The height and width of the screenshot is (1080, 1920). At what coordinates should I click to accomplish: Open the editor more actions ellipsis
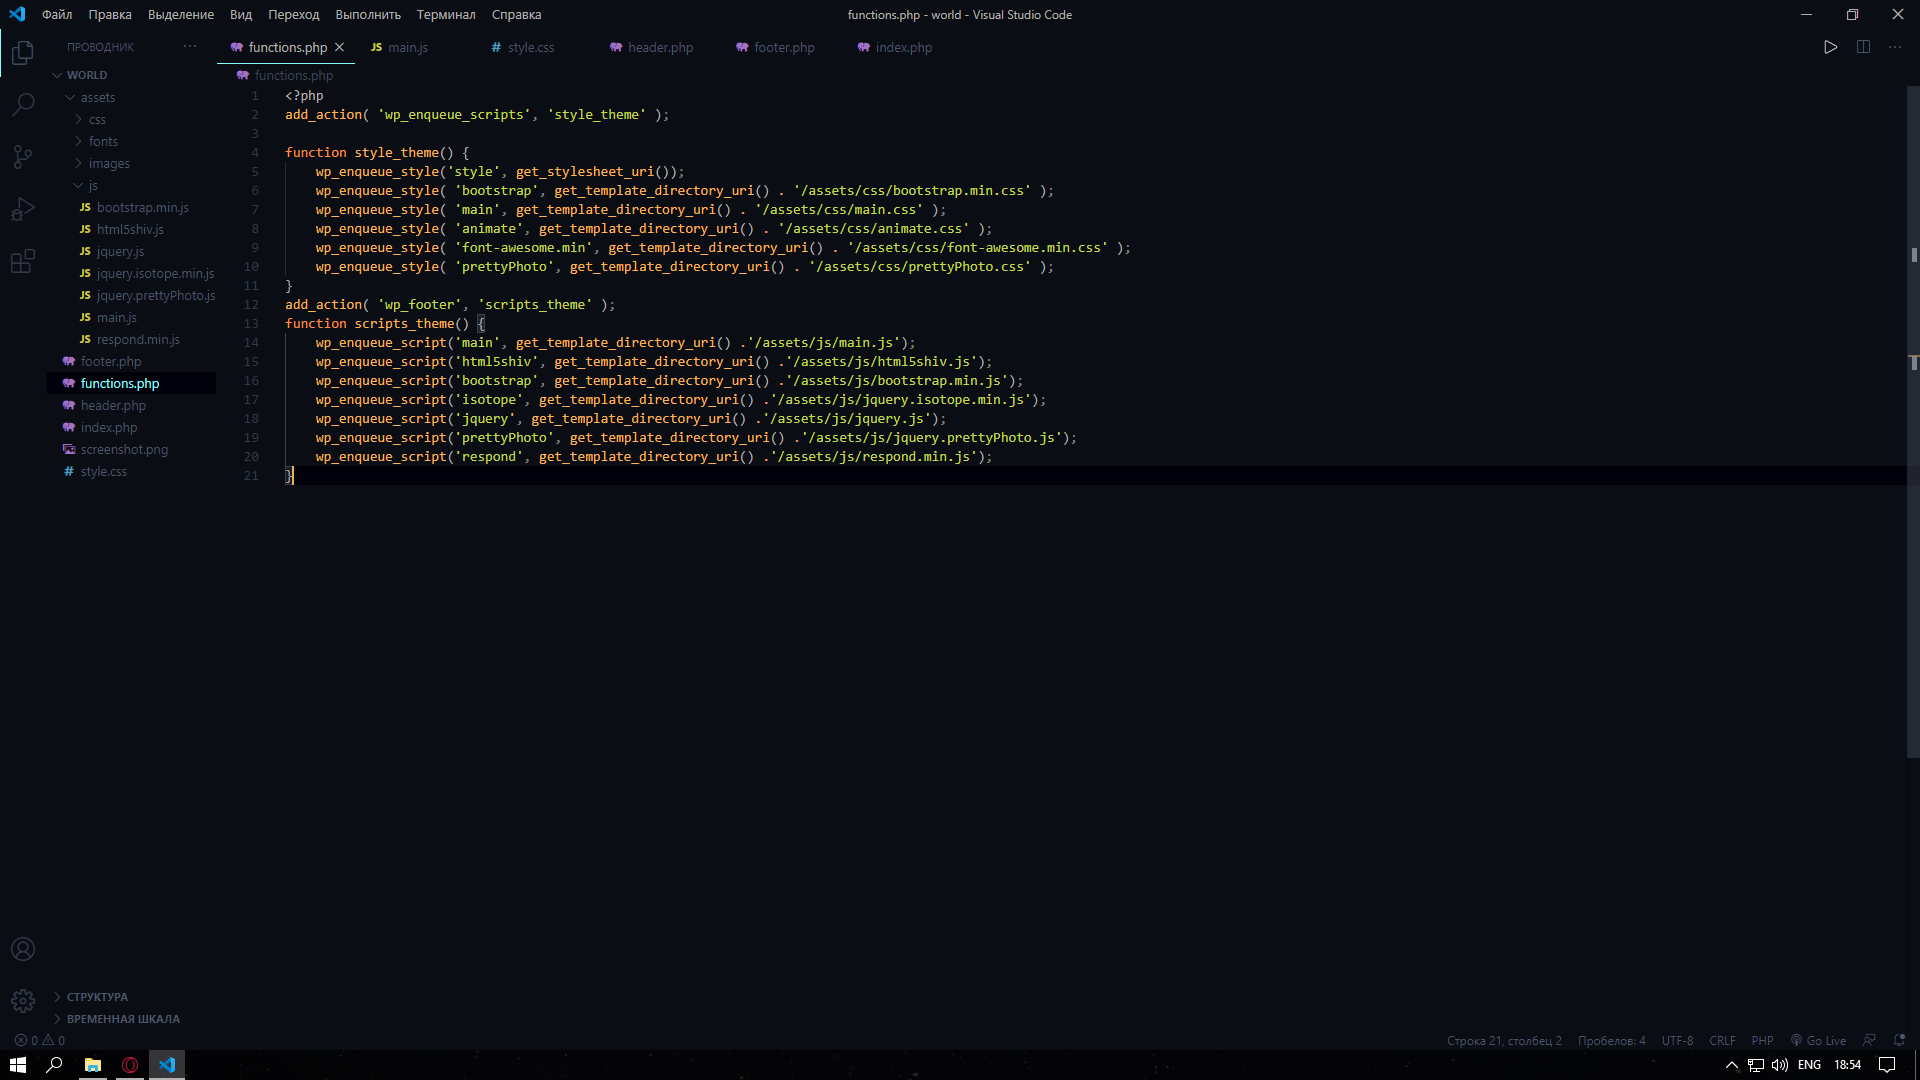tap(1895, 47)
